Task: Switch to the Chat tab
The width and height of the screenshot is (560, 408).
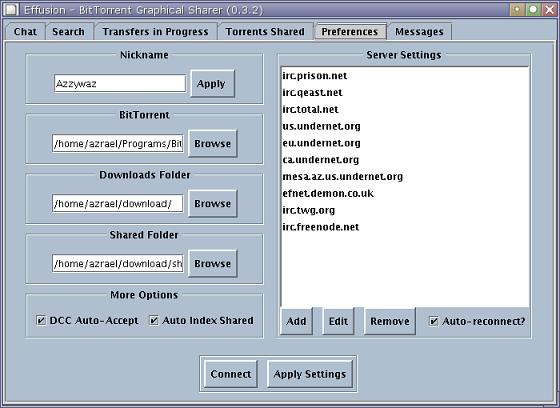Action: click(x=25, y=31)
